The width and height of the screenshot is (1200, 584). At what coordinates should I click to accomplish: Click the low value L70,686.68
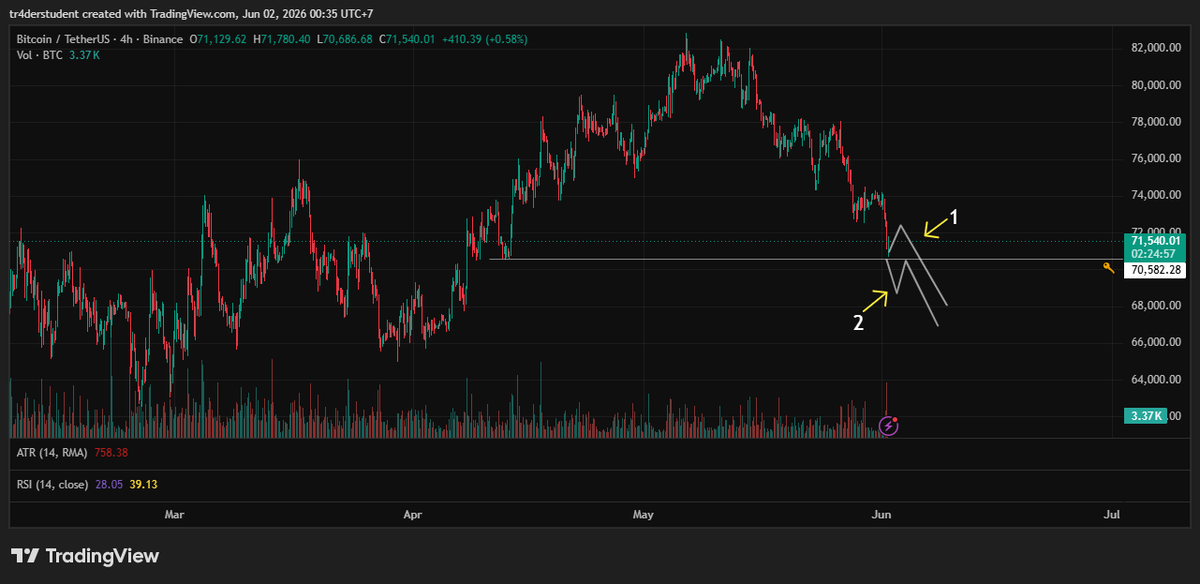344,39
